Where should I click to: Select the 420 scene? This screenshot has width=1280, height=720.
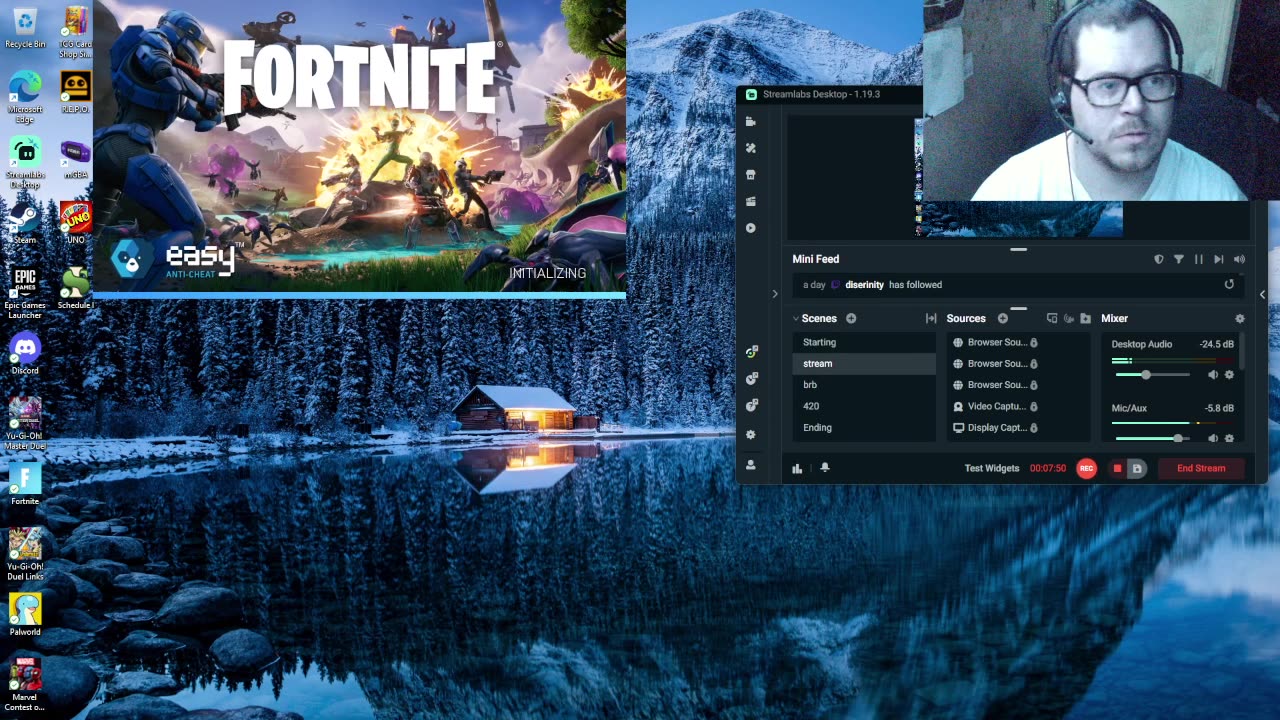click(x=865, y=406)
